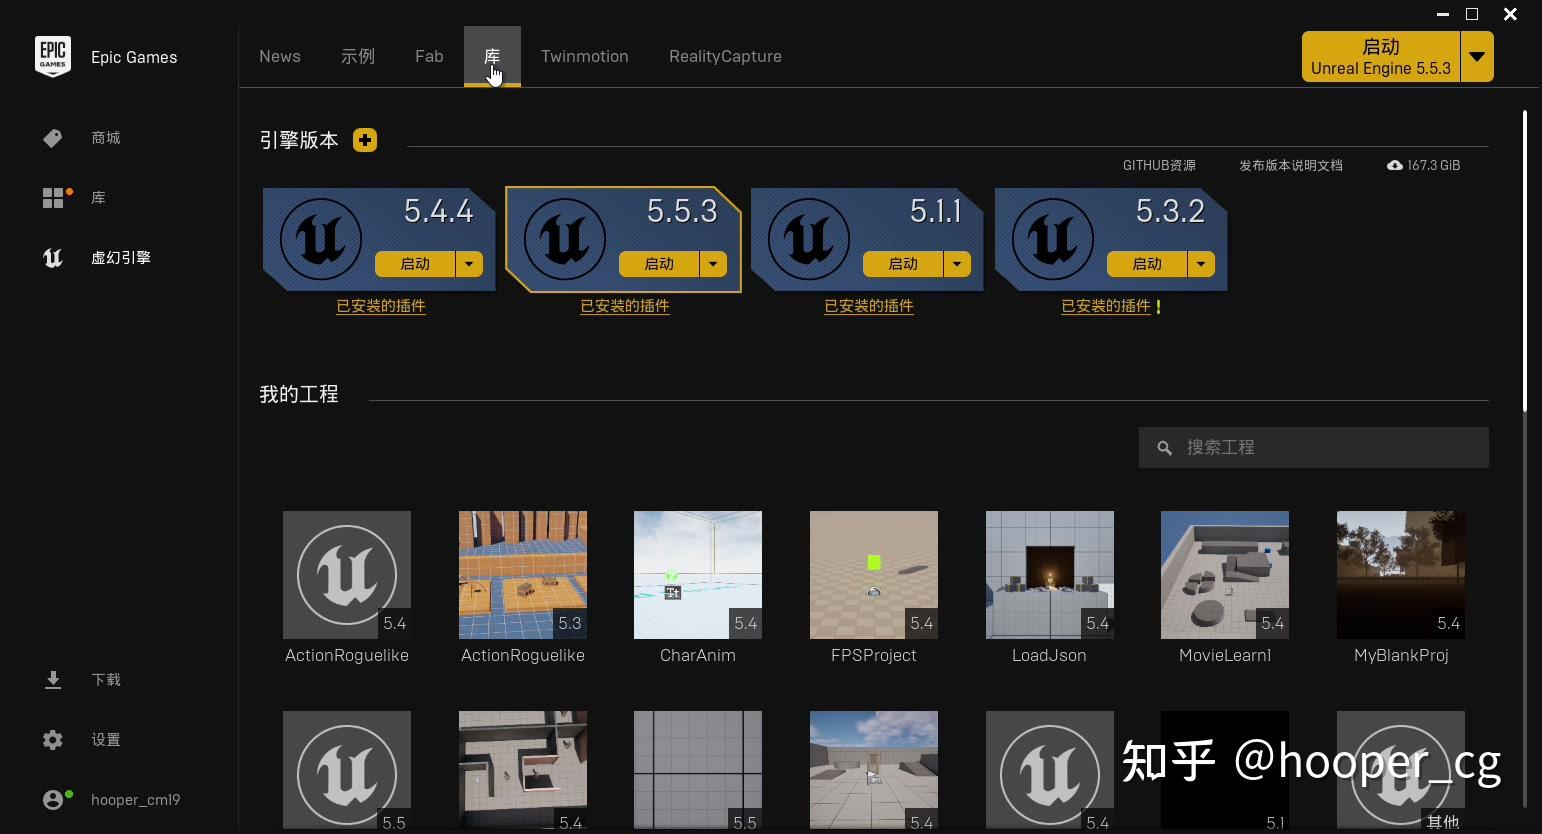Expand the 启动 dropdown under engine 5.3.2
This screenshot has width=1542, height=834.
click(1201, 264)
